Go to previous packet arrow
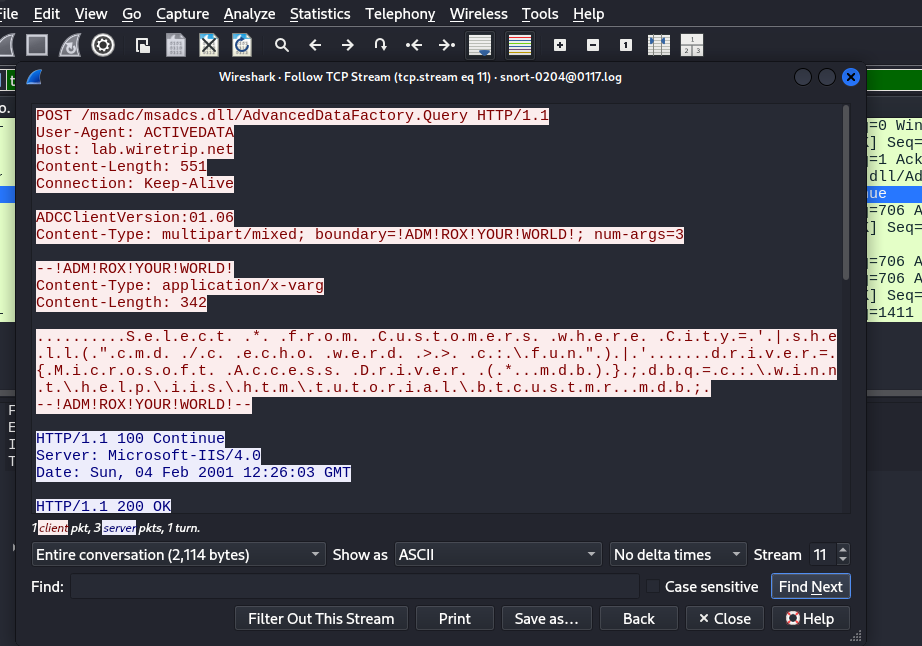The image size is (922, 646). pos(315,45)
